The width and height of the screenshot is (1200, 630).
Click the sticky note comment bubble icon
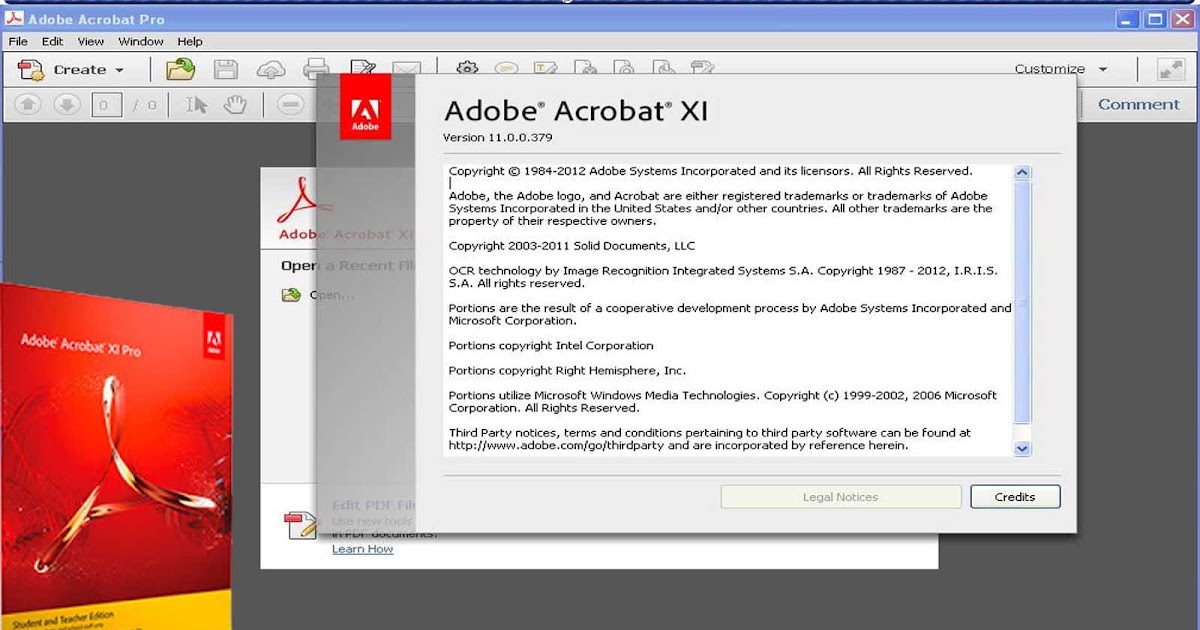point(507,68)
